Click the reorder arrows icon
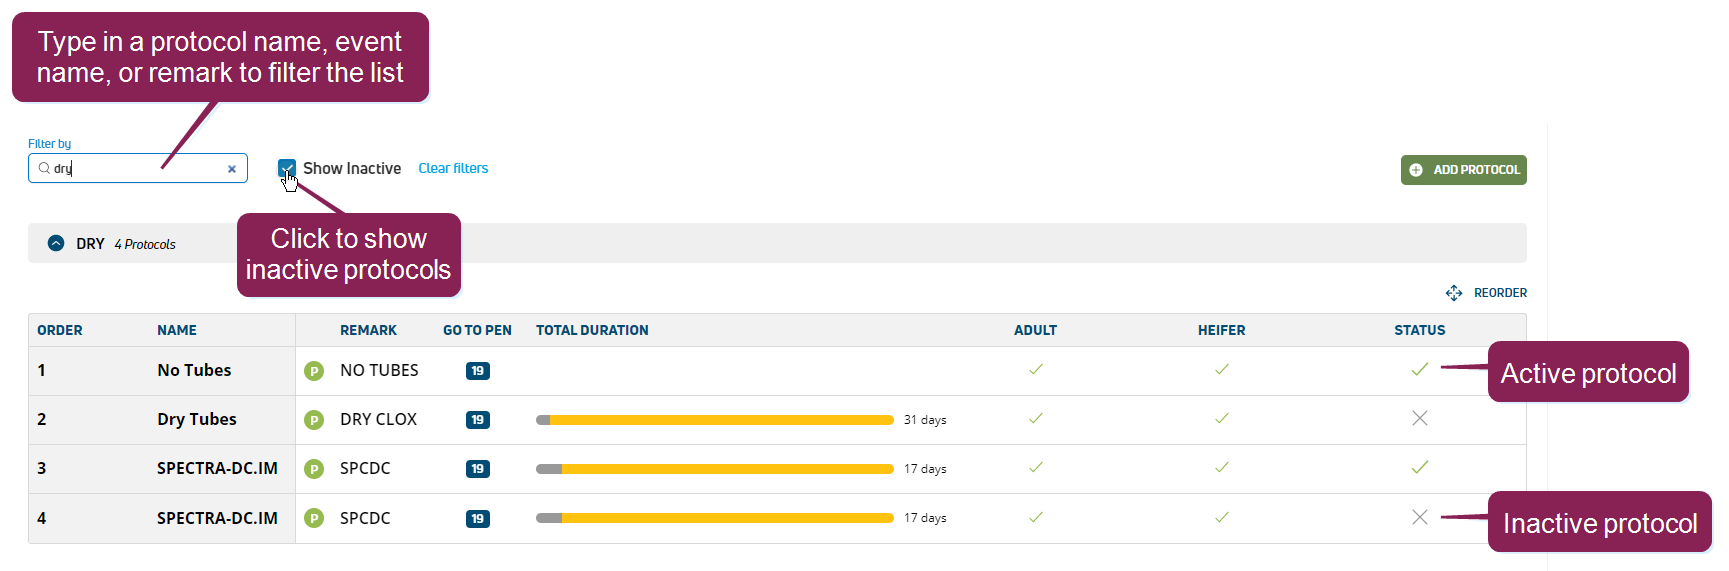Viewport: 1729px width, 571px height. [1454, 293]
